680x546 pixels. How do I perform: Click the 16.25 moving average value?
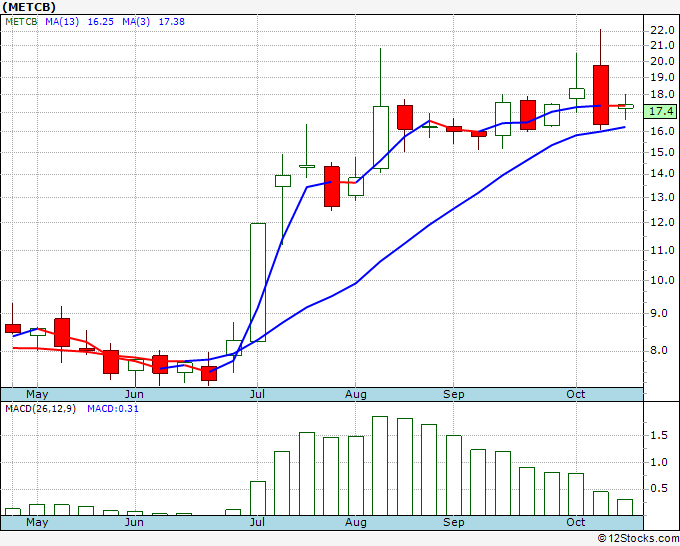[x=101, y=22]
